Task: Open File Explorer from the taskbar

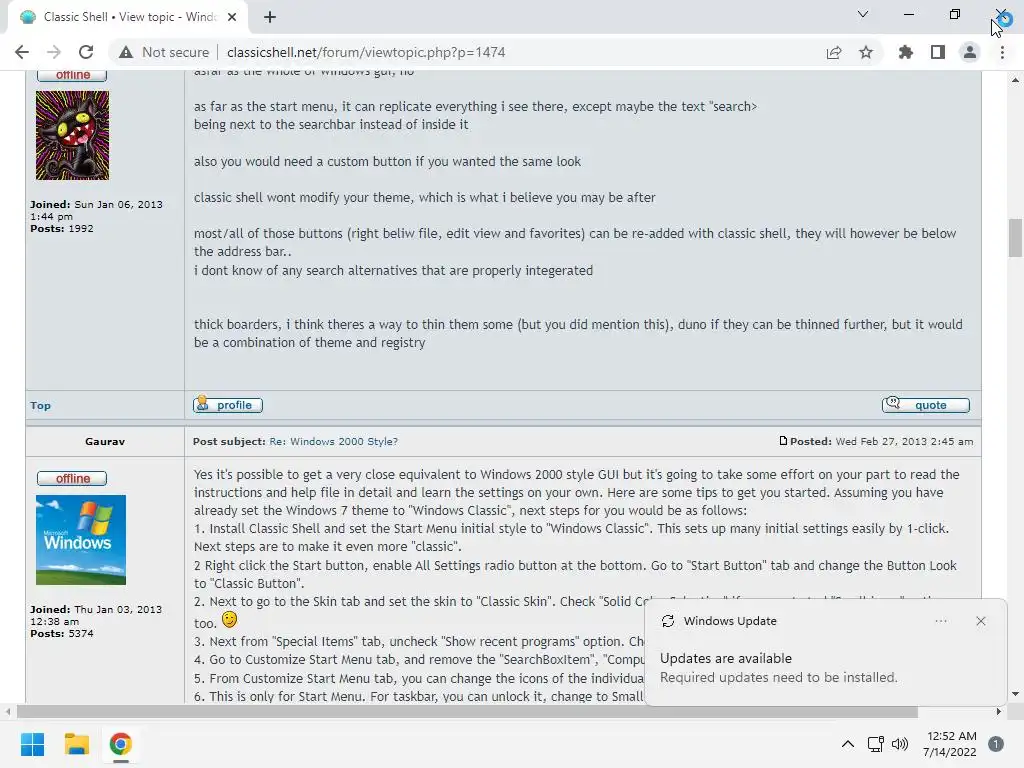Action: 76,744
